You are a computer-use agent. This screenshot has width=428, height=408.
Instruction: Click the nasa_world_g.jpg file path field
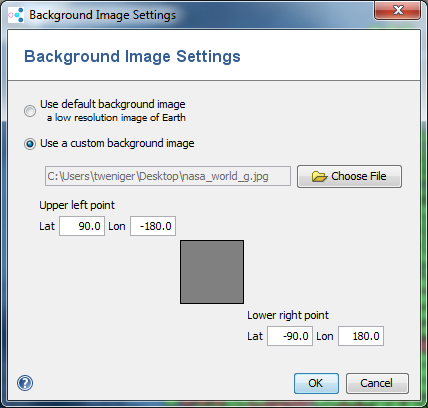click(168, 176)
